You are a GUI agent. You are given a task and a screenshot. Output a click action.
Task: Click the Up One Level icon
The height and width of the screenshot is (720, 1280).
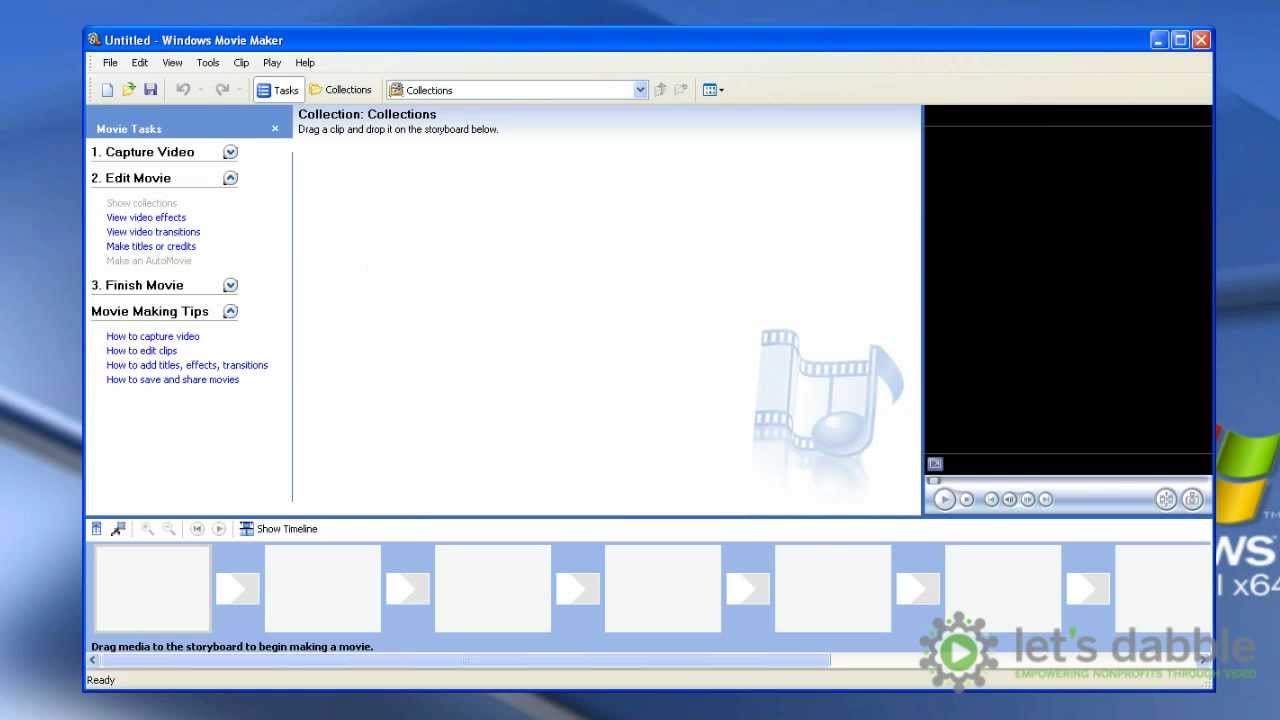[x=660, y=90]
